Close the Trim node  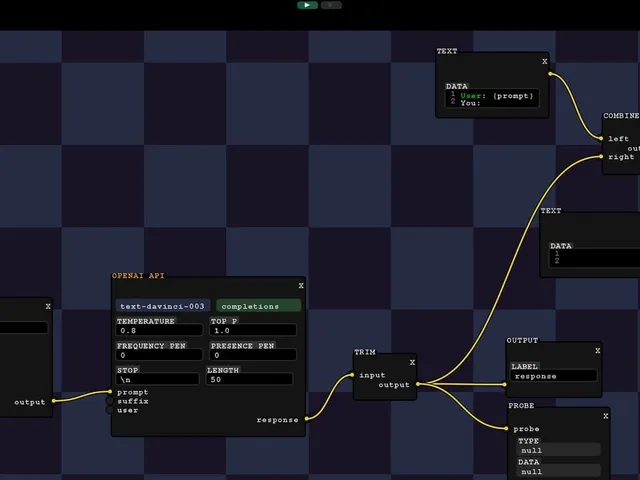(x=412, y=362)
